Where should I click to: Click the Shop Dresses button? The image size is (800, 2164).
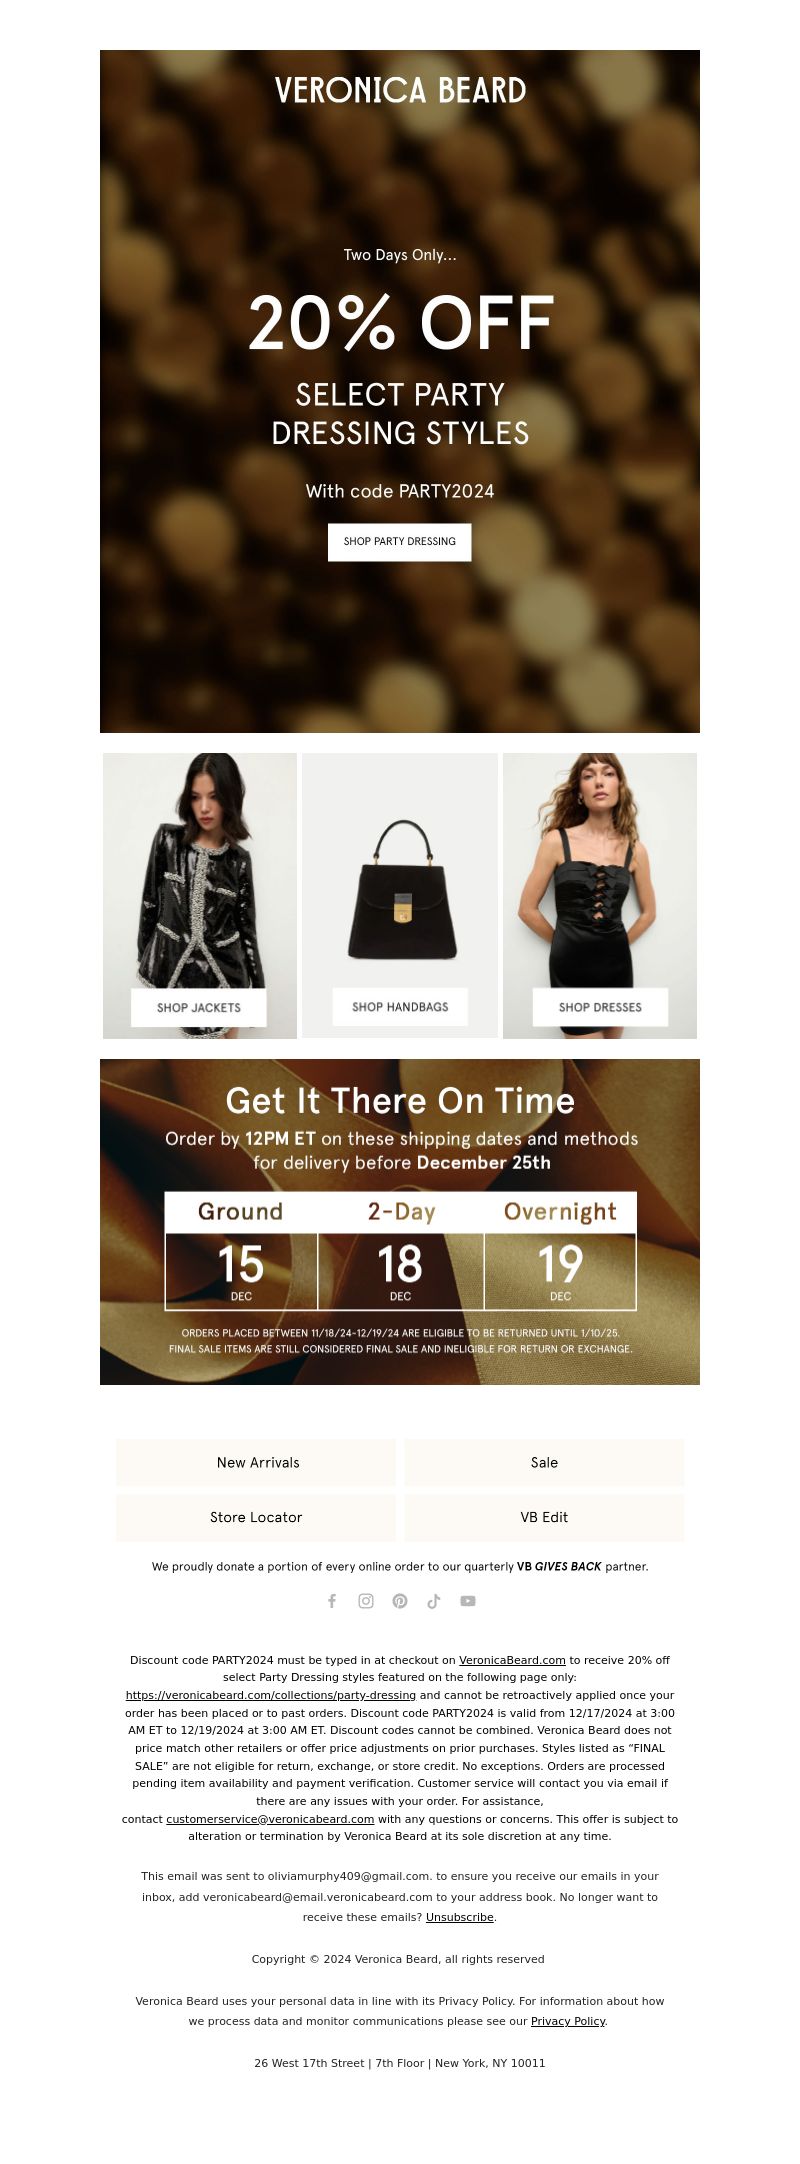(600, 1007)
